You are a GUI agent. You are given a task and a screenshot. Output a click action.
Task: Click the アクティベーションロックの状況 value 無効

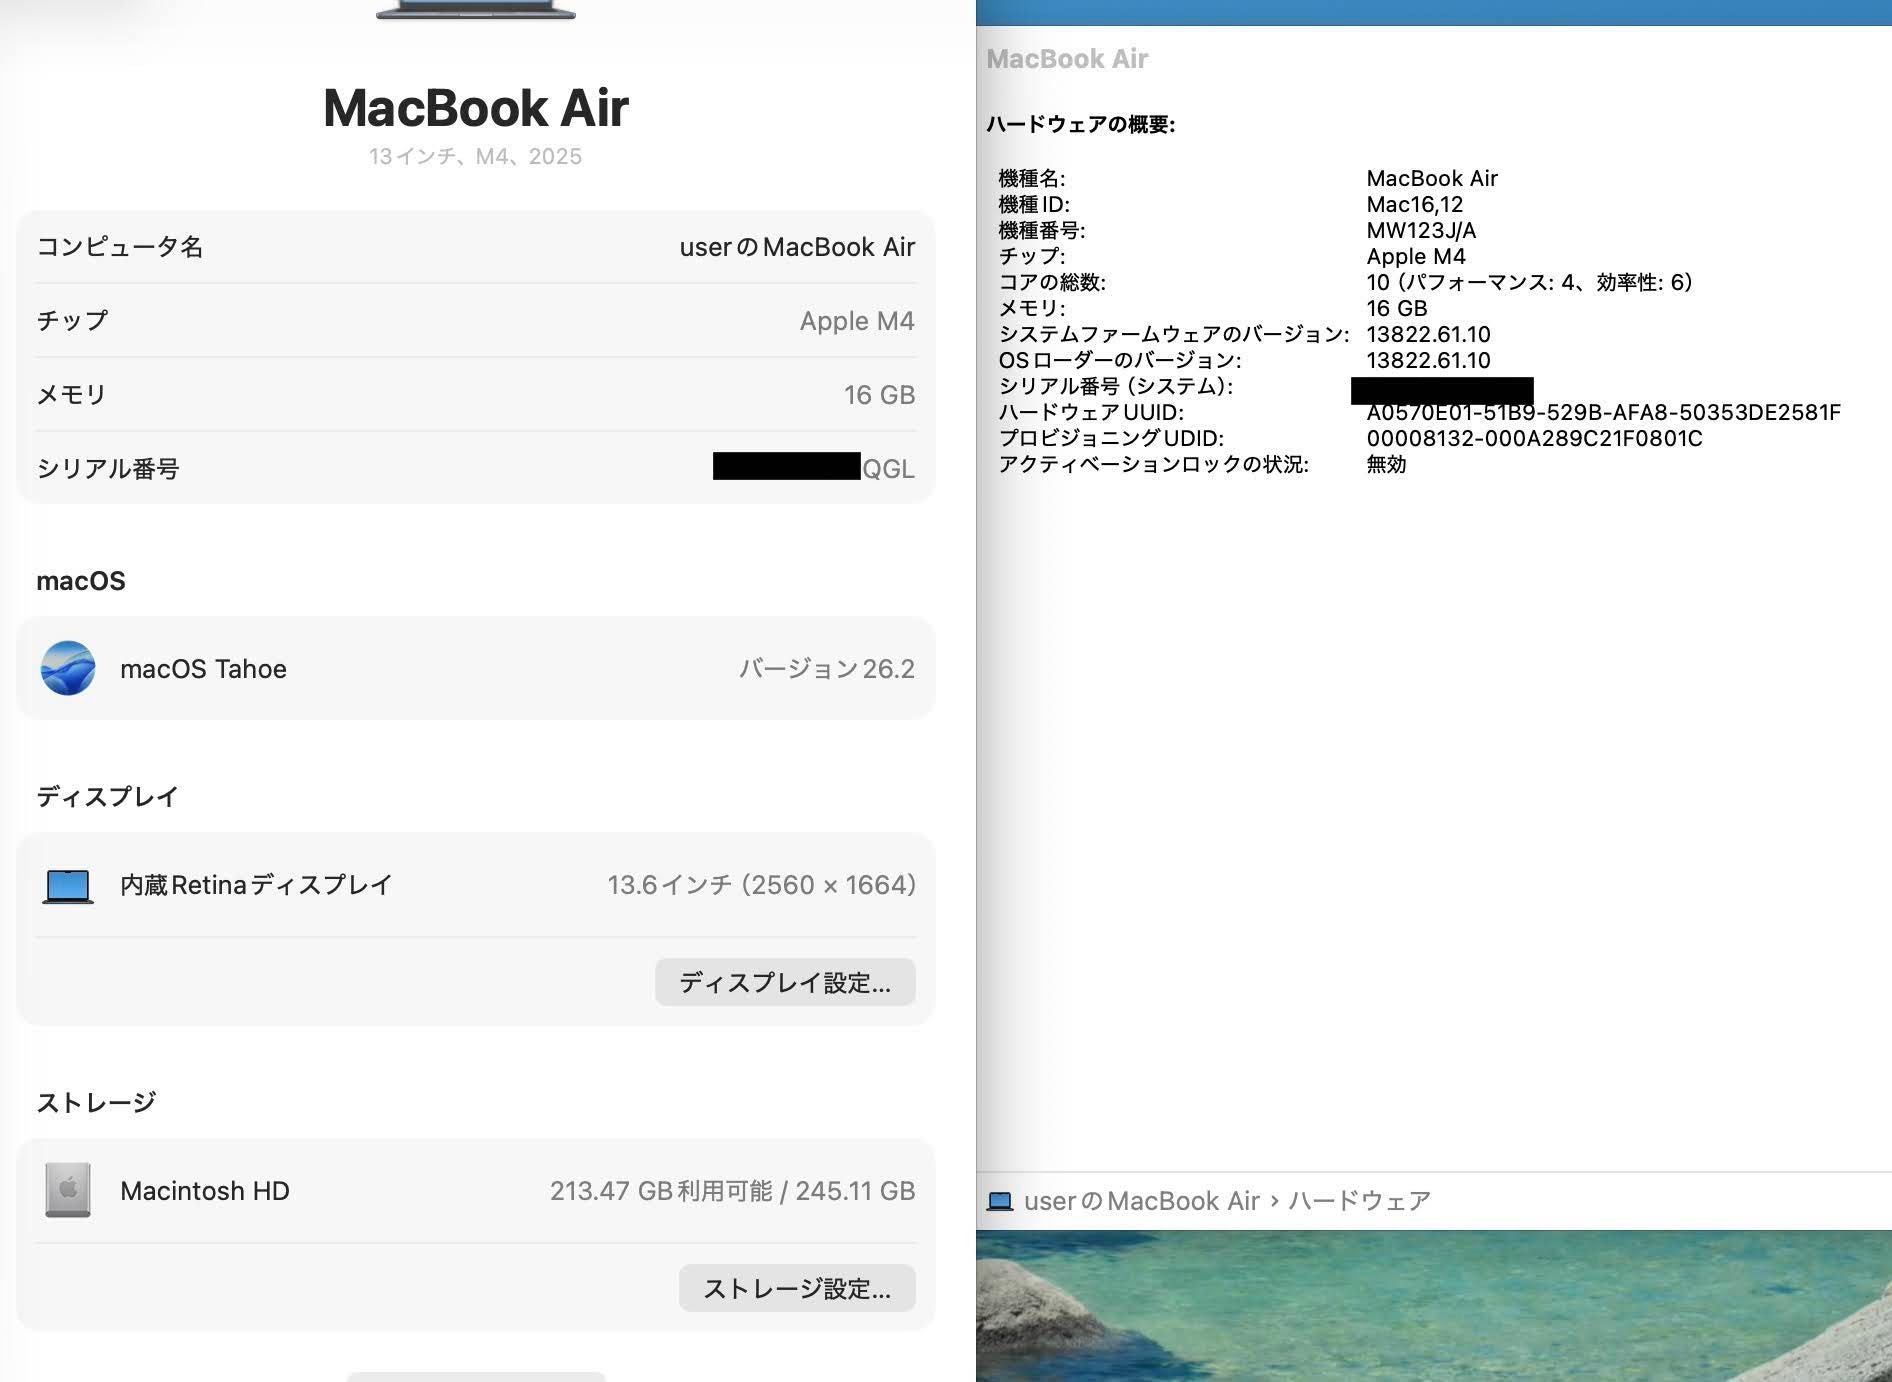[x=1386, y=465]
